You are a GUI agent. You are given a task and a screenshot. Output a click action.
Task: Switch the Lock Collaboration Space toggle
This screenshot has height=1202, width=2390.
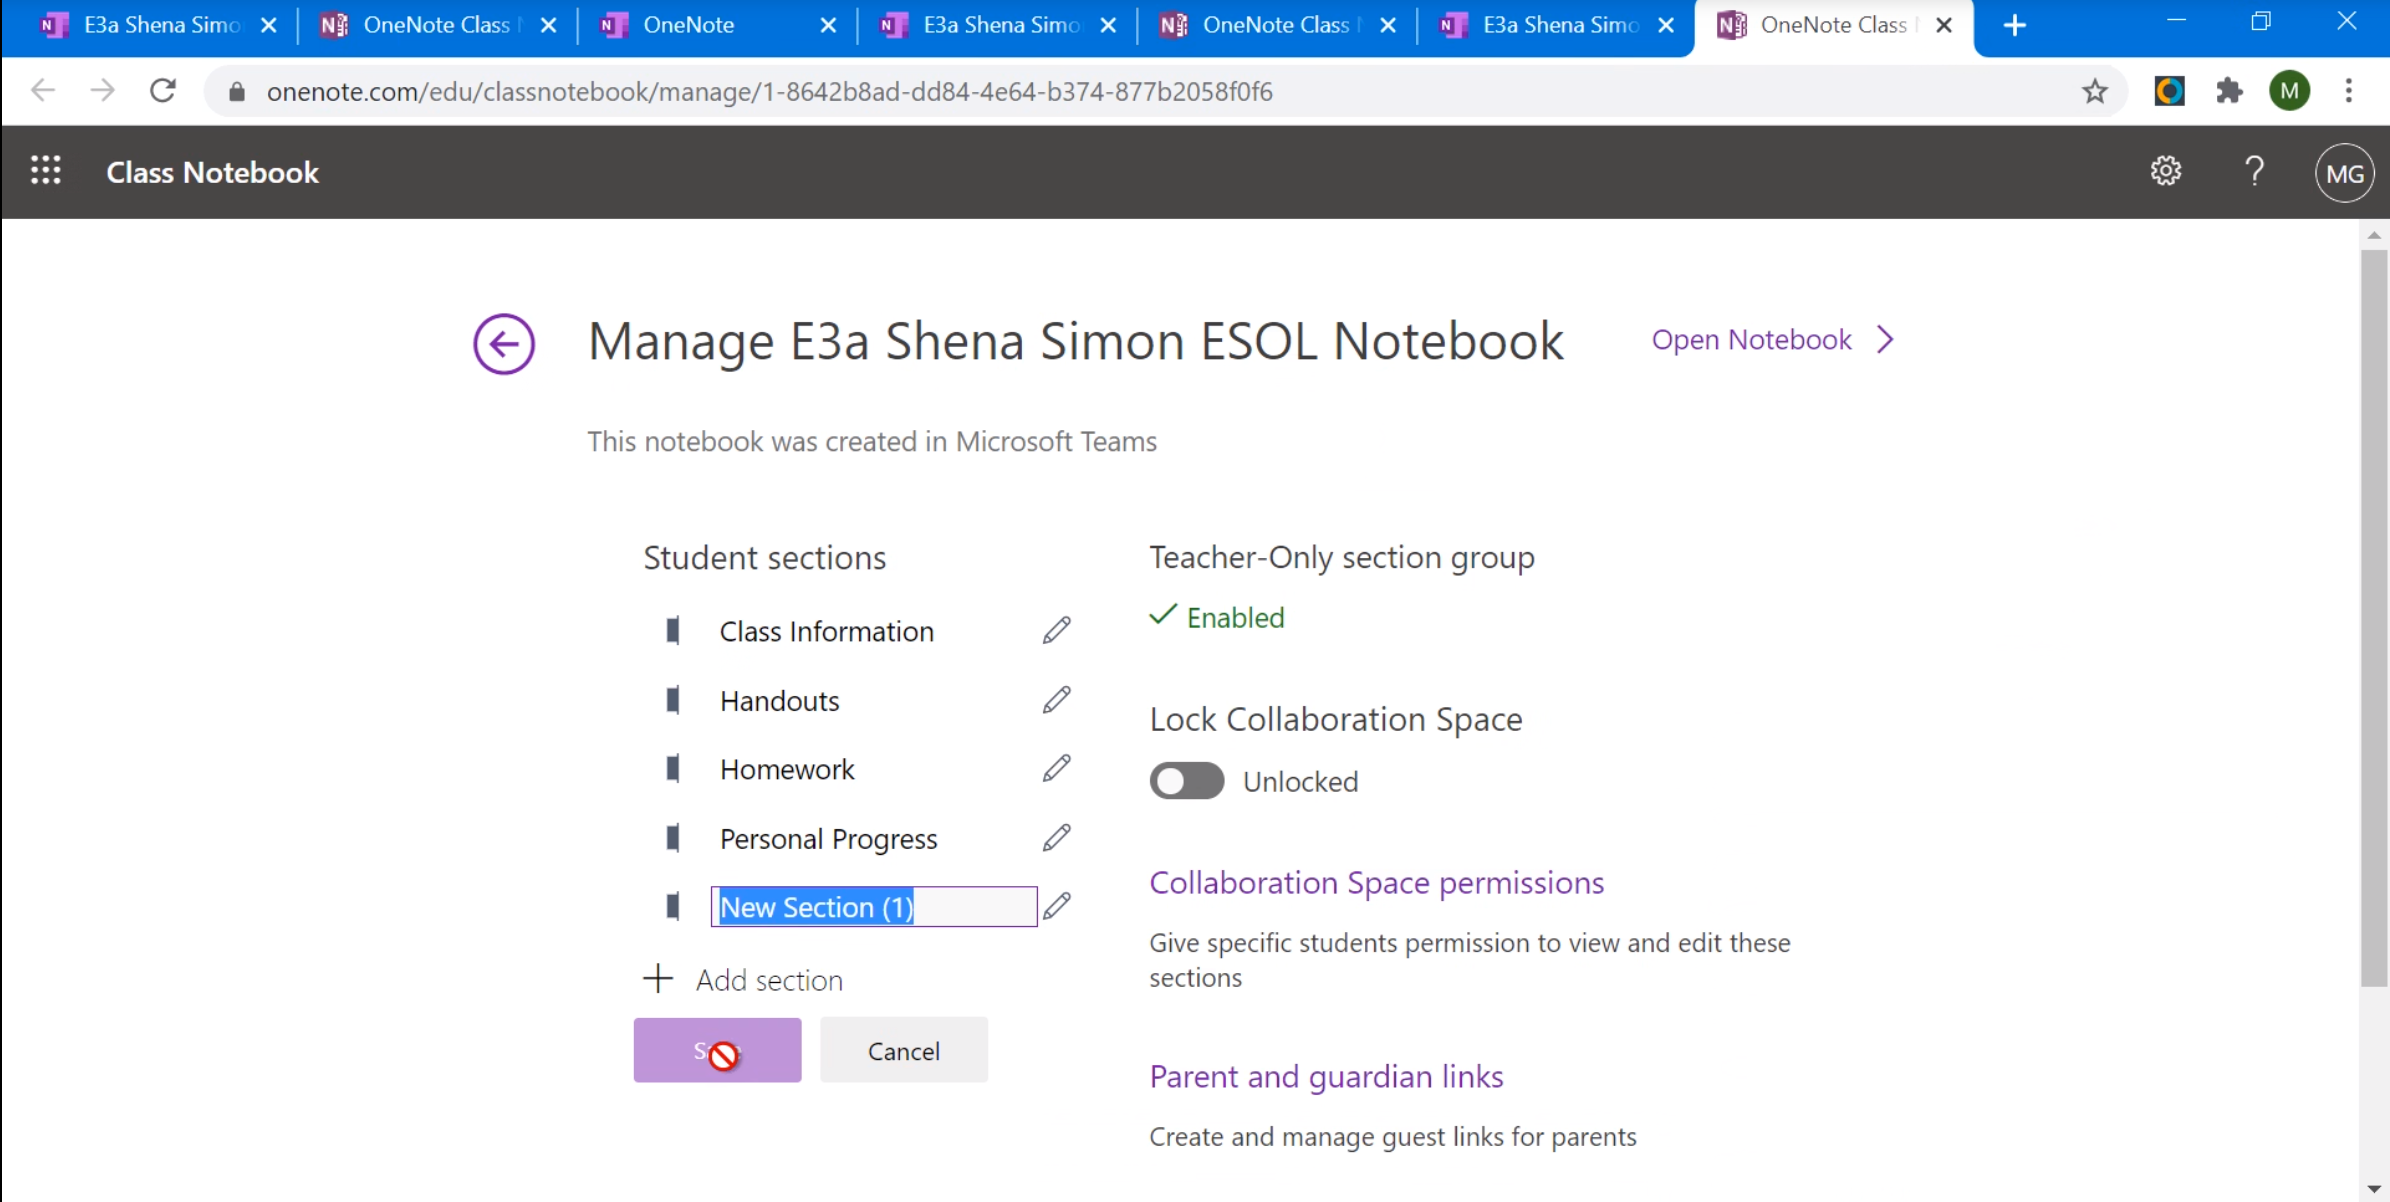[1186, 781]
